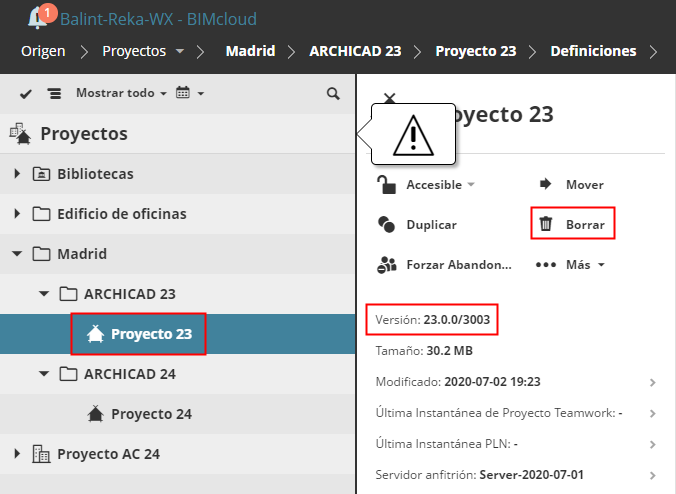The image size is (676, 494).
Task: Click the Forzar Abandon... button label
Action: click(459, 265)
